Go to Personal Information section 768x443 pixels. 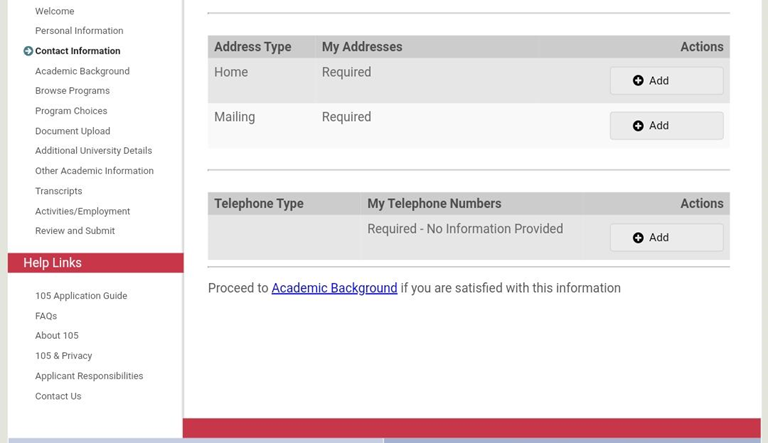(x=79, y=31)
